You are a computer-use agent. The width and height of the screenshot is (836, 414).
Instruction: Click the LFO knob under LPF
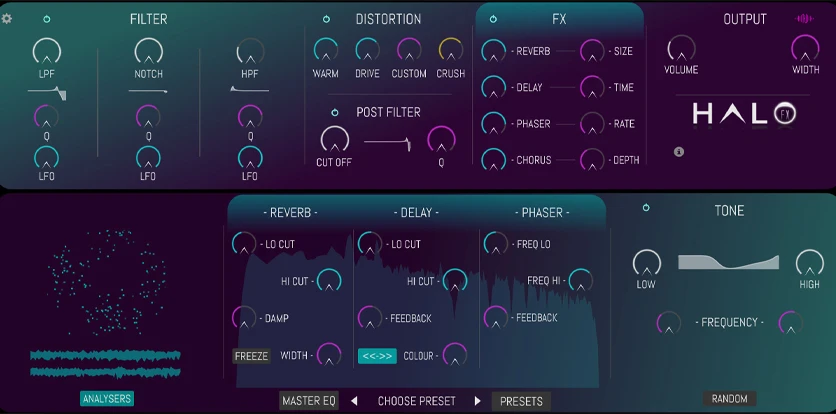coord(47,158)
